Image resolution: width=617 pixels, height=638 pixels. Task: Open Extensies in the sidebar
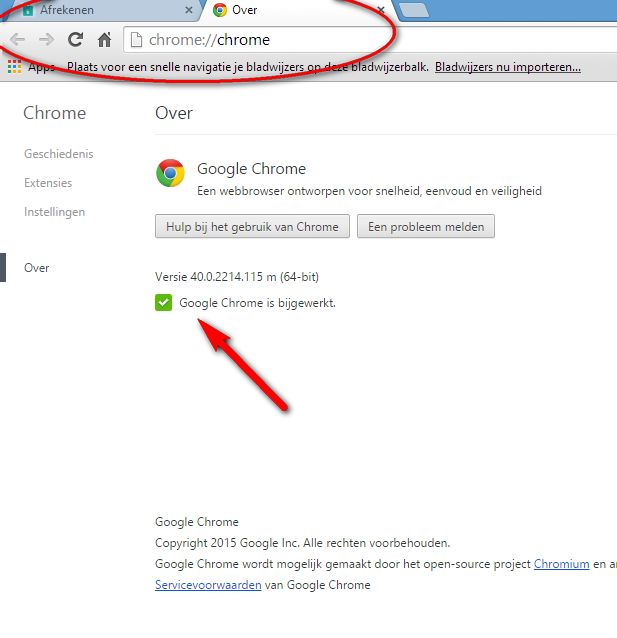click(x=48, y=183)
